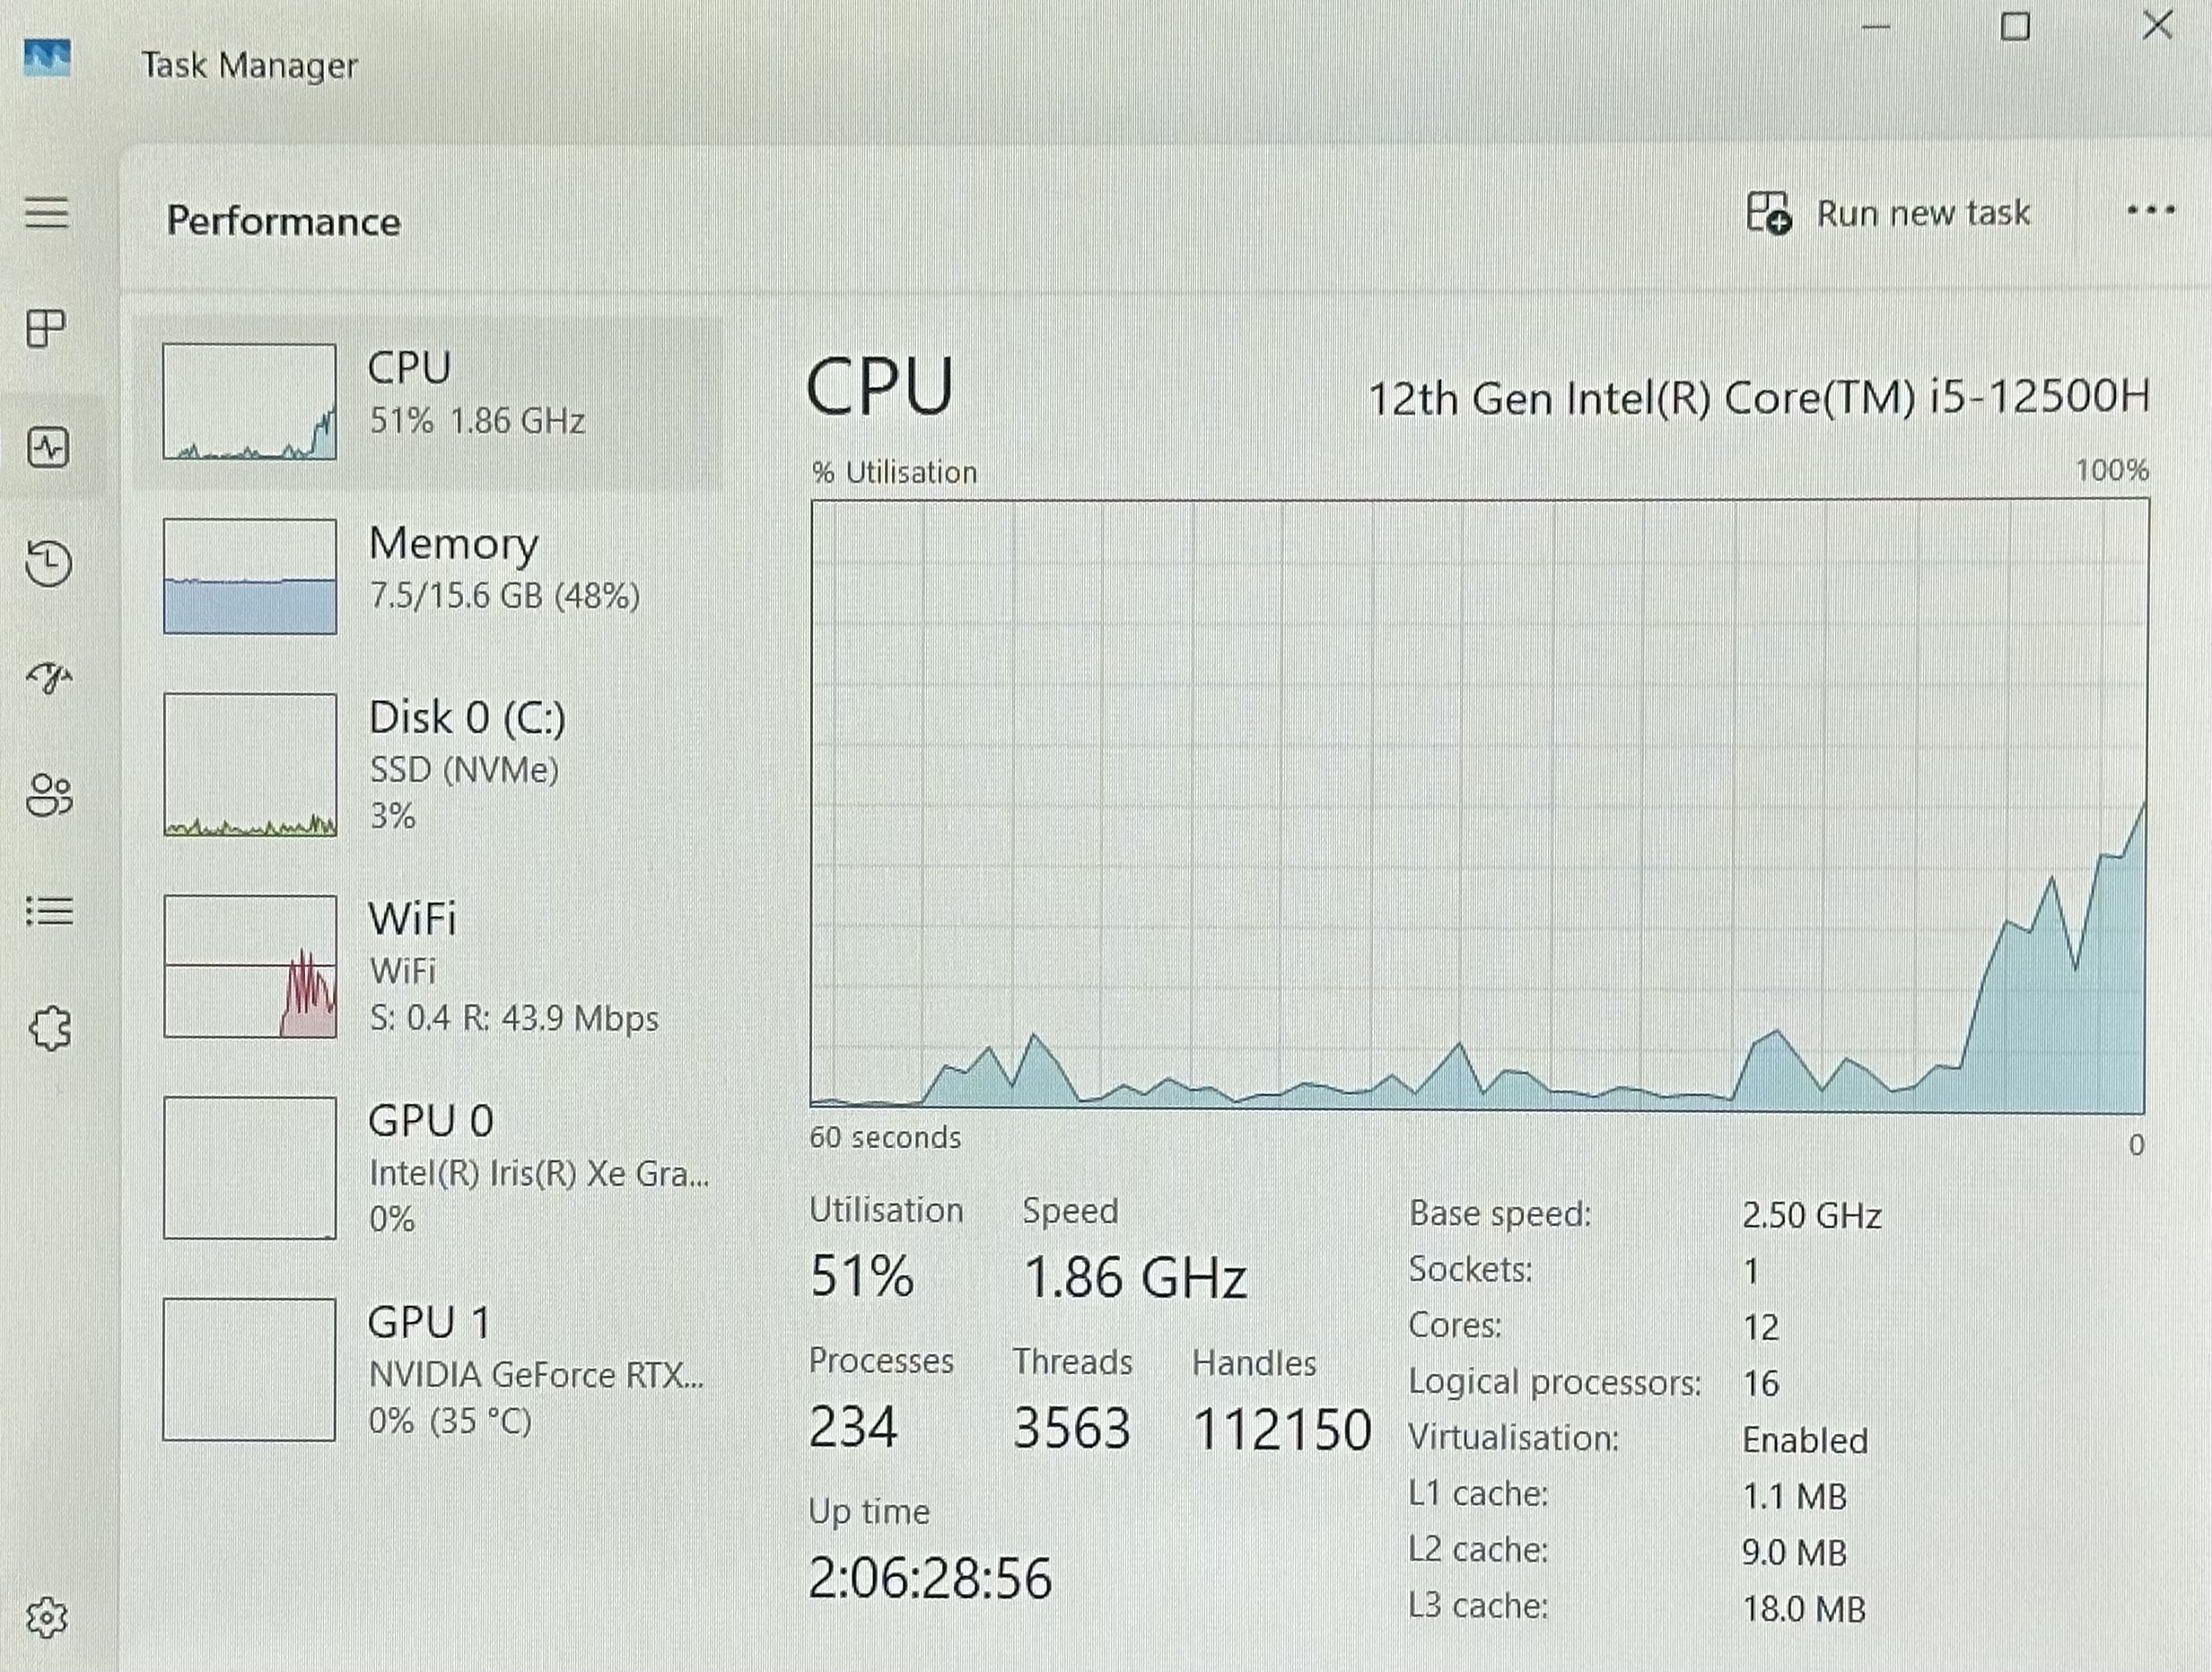This screenshot has width=2212, height=1672.
Task: Open the hamburger navigation menu
Action: [x=47, y=213]
